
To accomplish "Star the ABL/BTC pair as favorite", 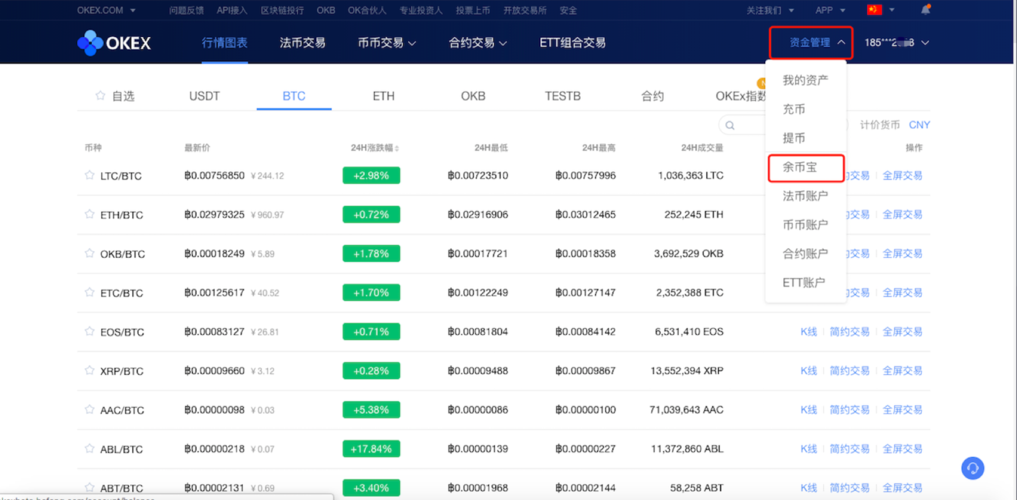I will click(90, 449).
